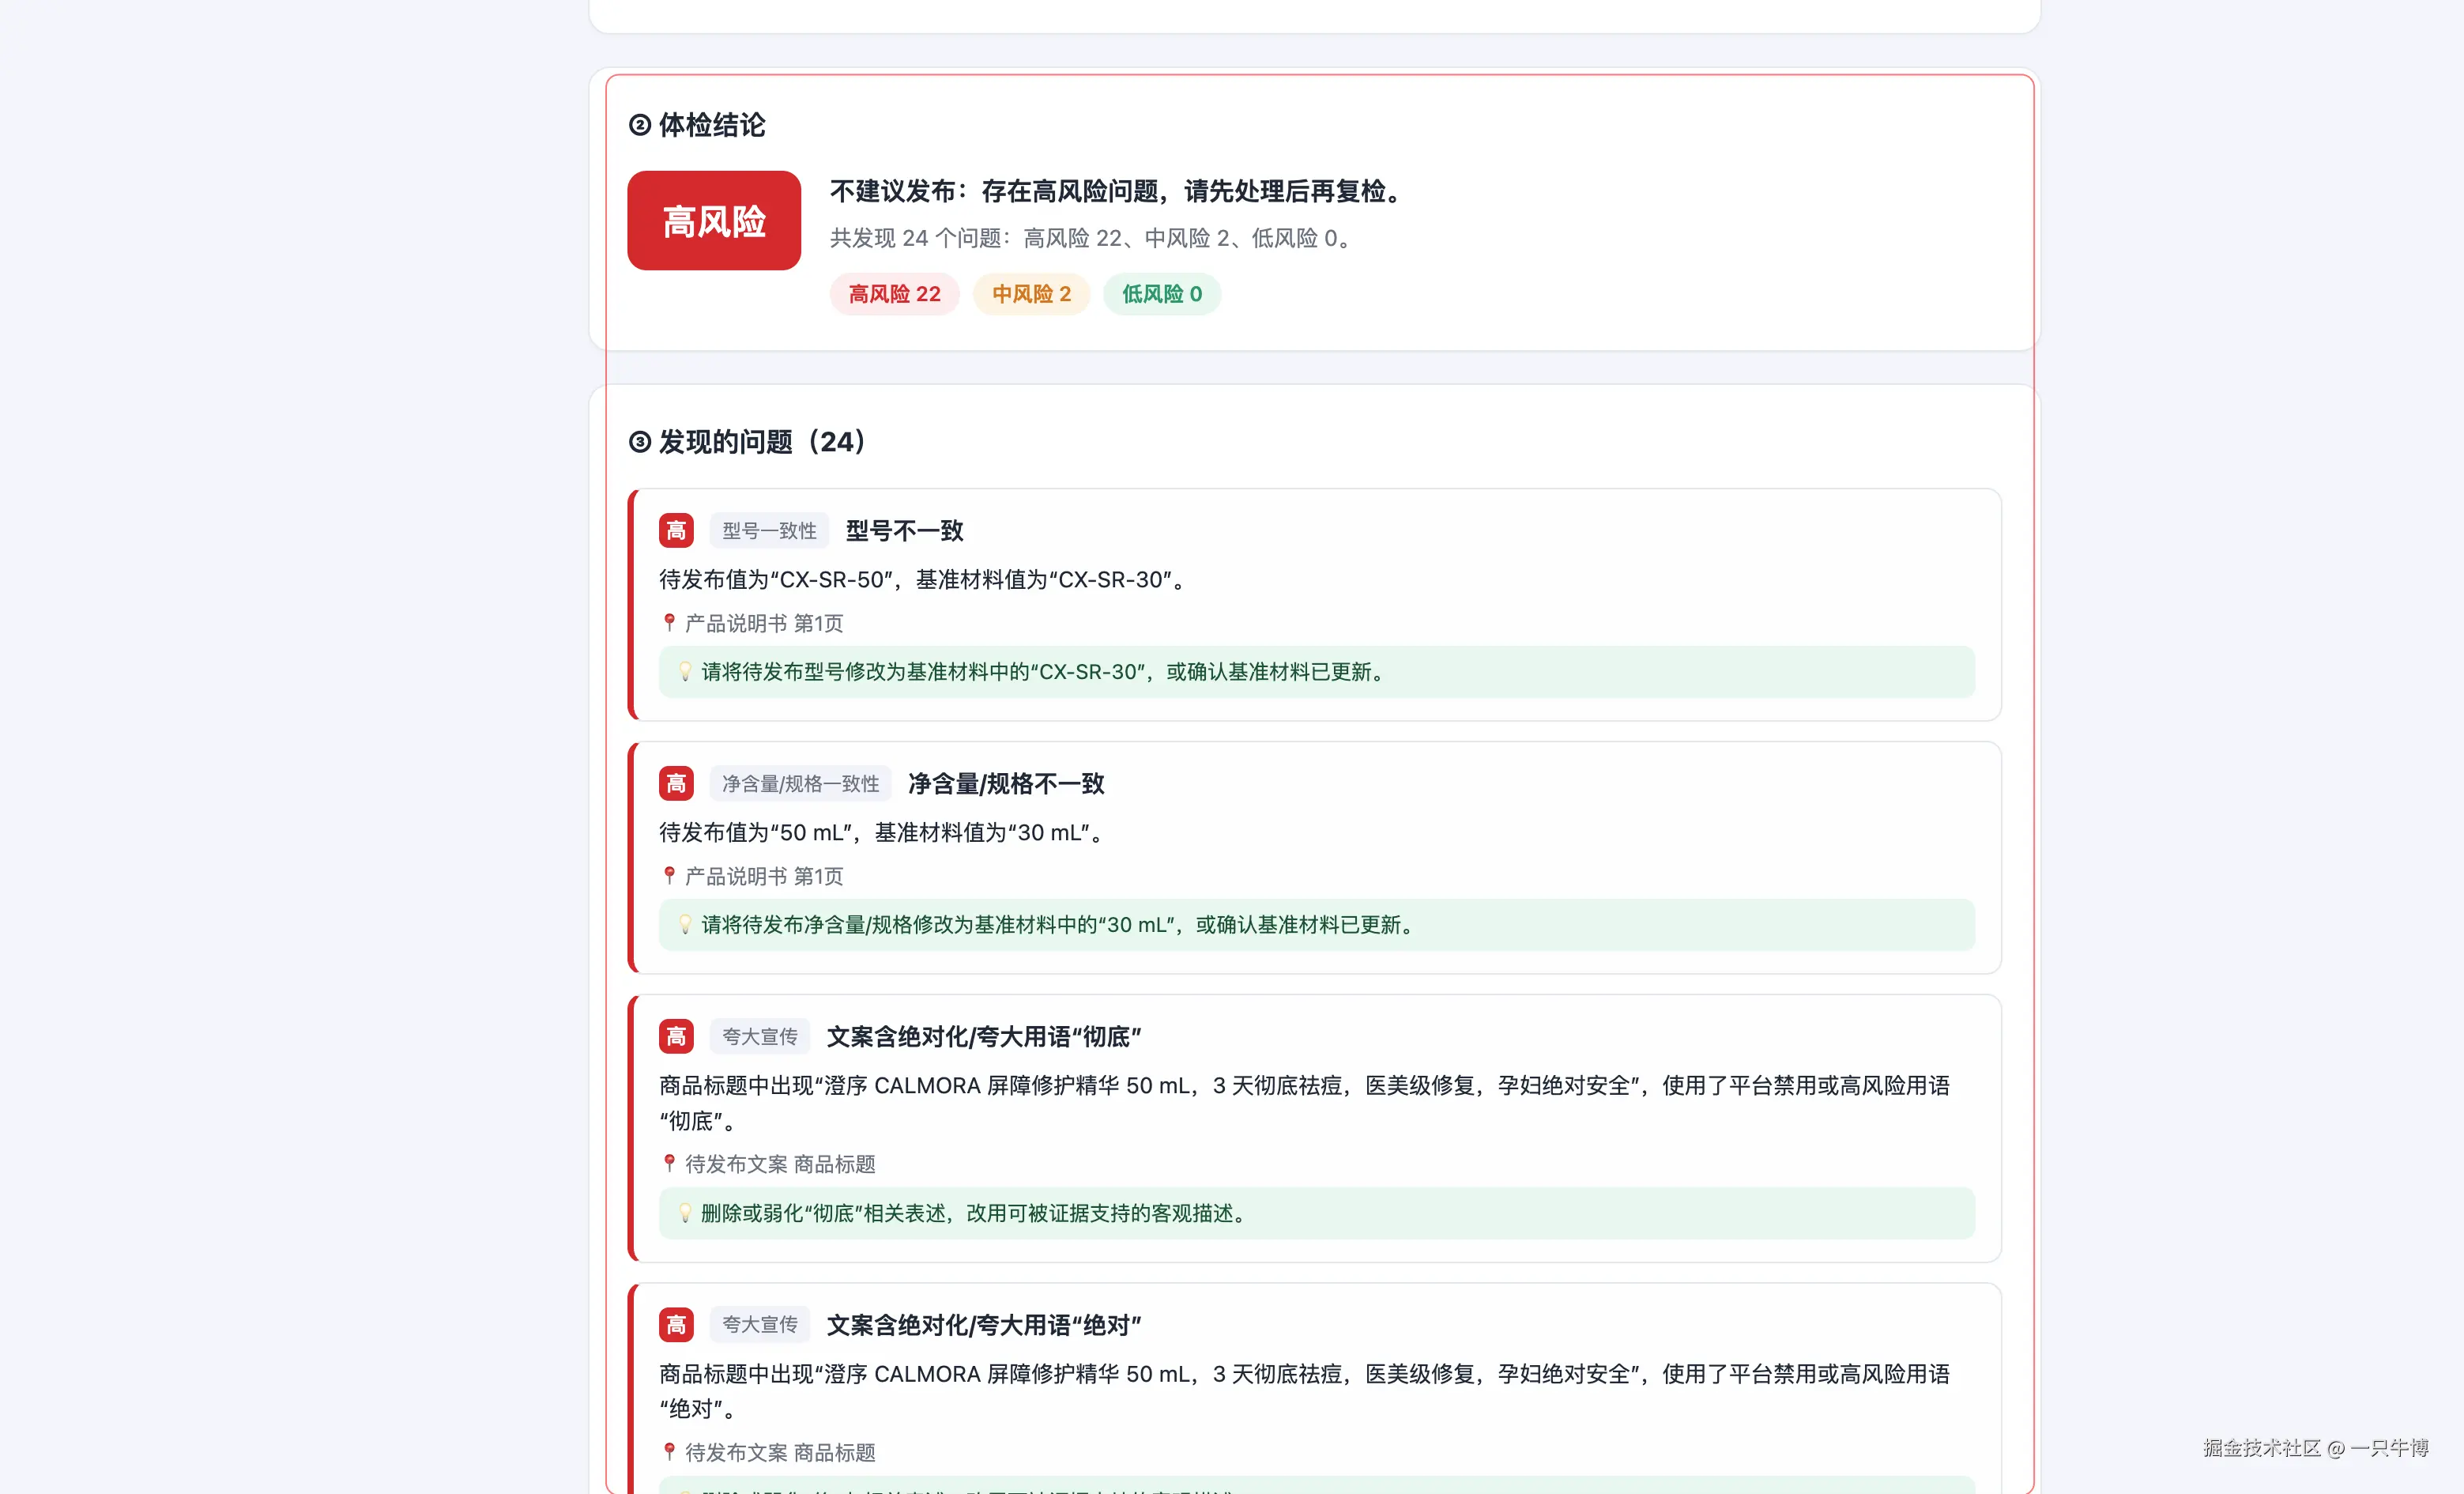Click the ② icon beside 体检结论

pyautogui.click(x=640, y=125)
